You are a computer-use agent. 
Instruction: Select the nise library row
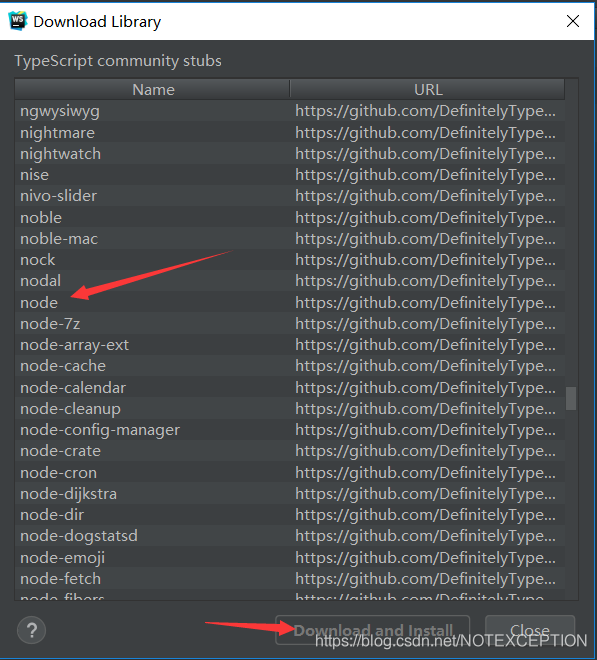click(x=290, y=175)
